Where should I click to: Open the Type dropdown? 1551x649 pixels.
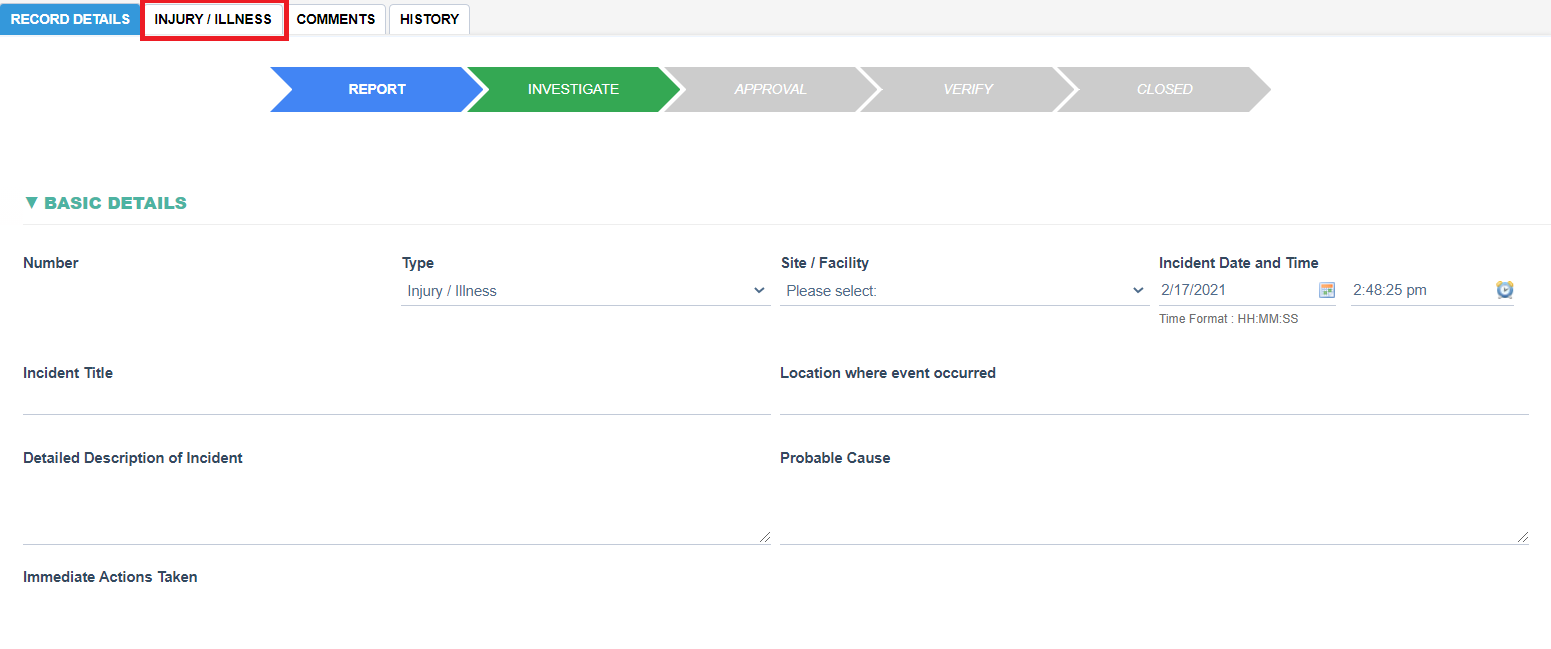(585, 291)
